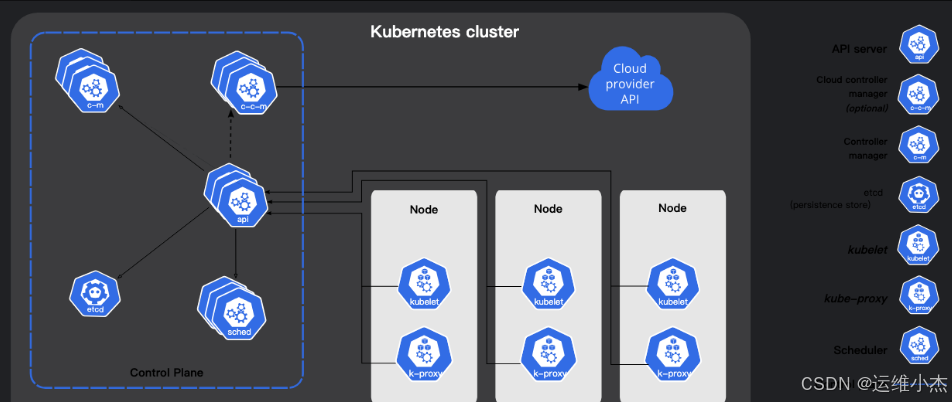Click the italic 'kube-proxy' legend text
The image size is (952, 402).
(x=856, y=299)
